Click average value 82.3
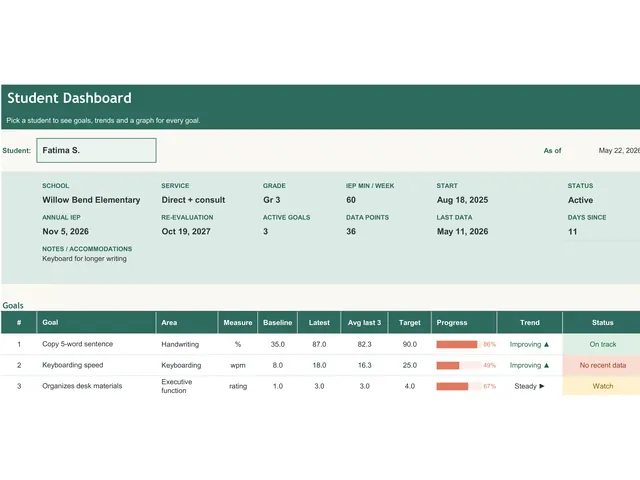This screenshot has height=480, width=640. pos(364,344)
